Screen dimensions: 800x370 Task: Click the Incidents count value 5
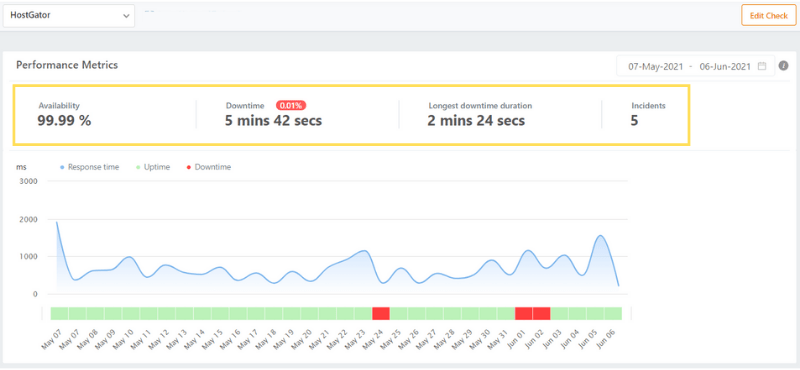(x=634, y=121)
